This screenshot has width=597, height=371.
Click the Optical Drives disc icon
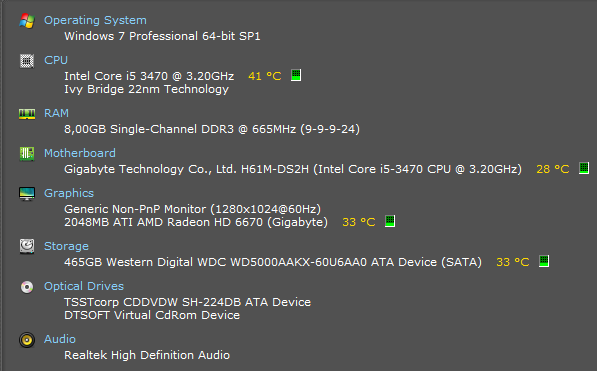pyautogui.click(x=27, y=286)
